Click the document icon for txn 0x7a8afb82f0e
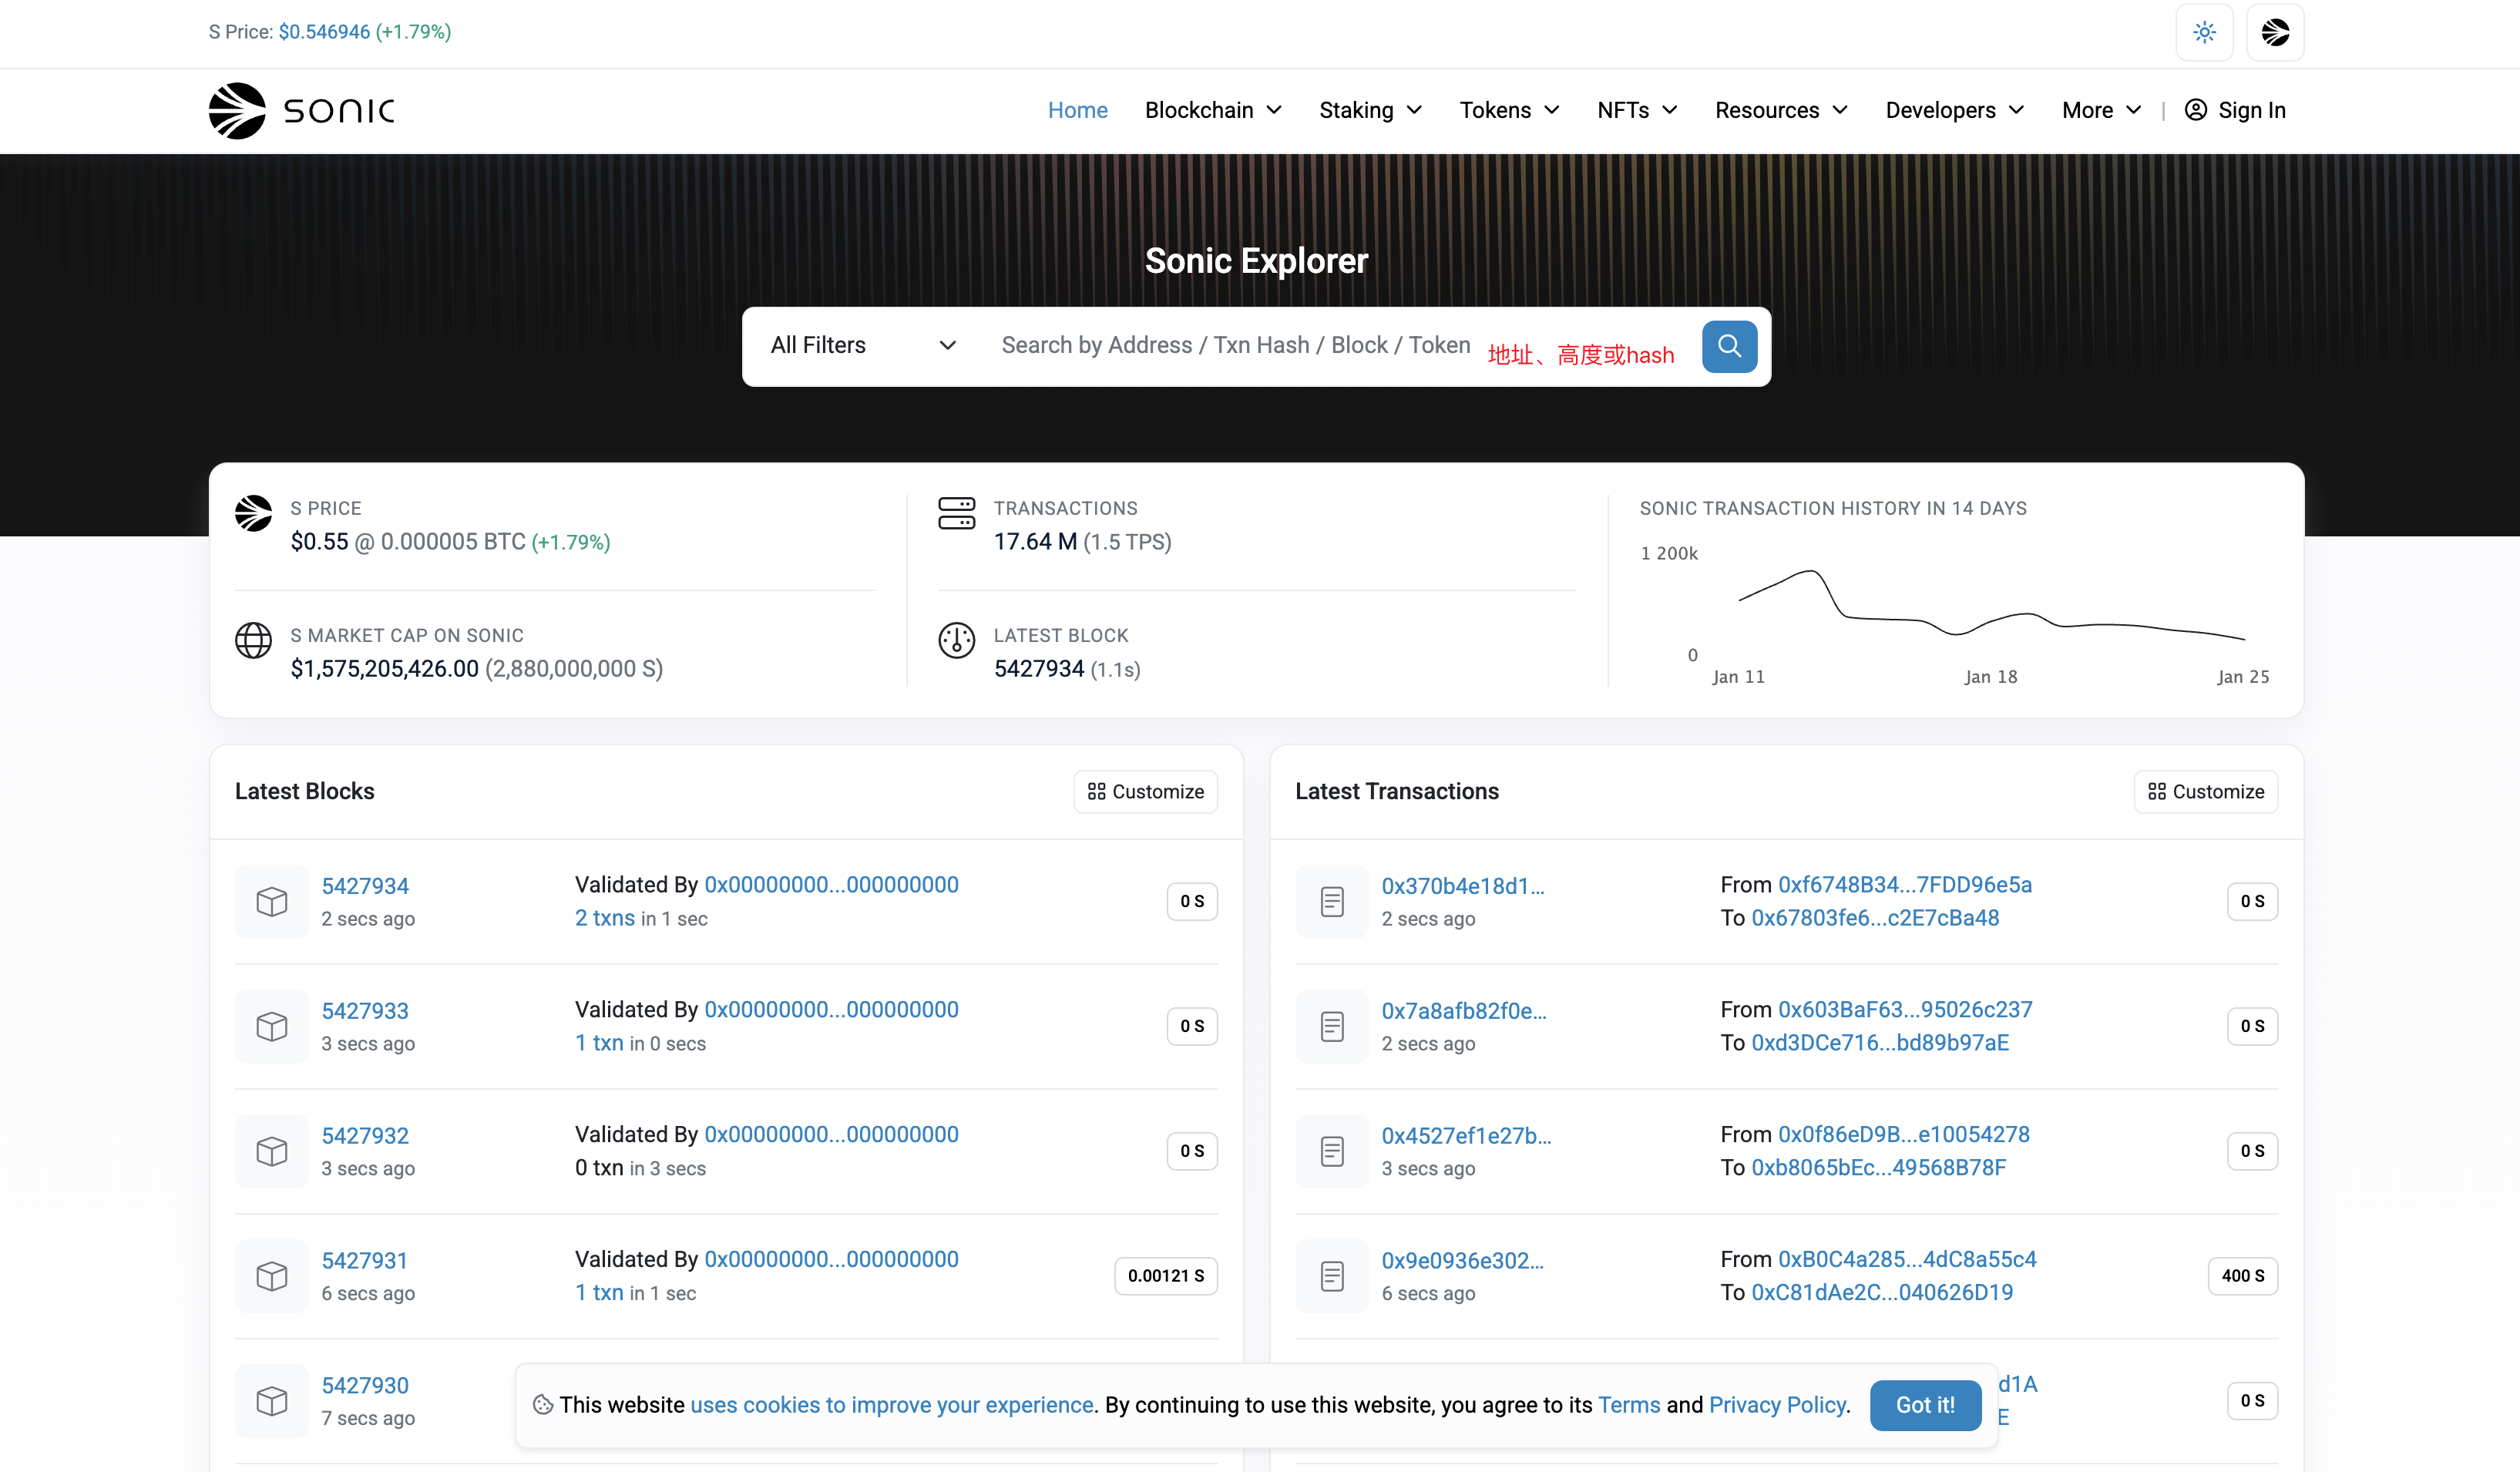Viewport: 2520px width, 1472px height. [1332, 1026]
